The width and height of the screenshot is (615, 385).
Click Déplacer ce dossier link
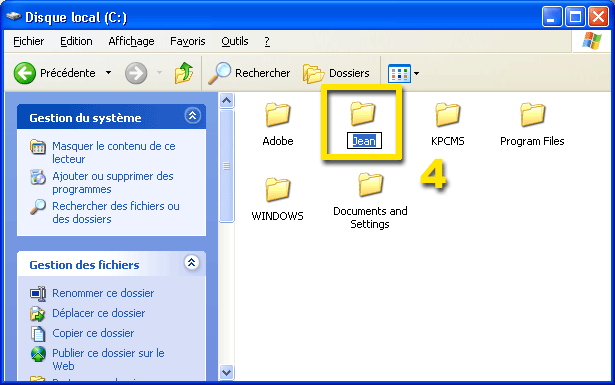coord(98,313)
